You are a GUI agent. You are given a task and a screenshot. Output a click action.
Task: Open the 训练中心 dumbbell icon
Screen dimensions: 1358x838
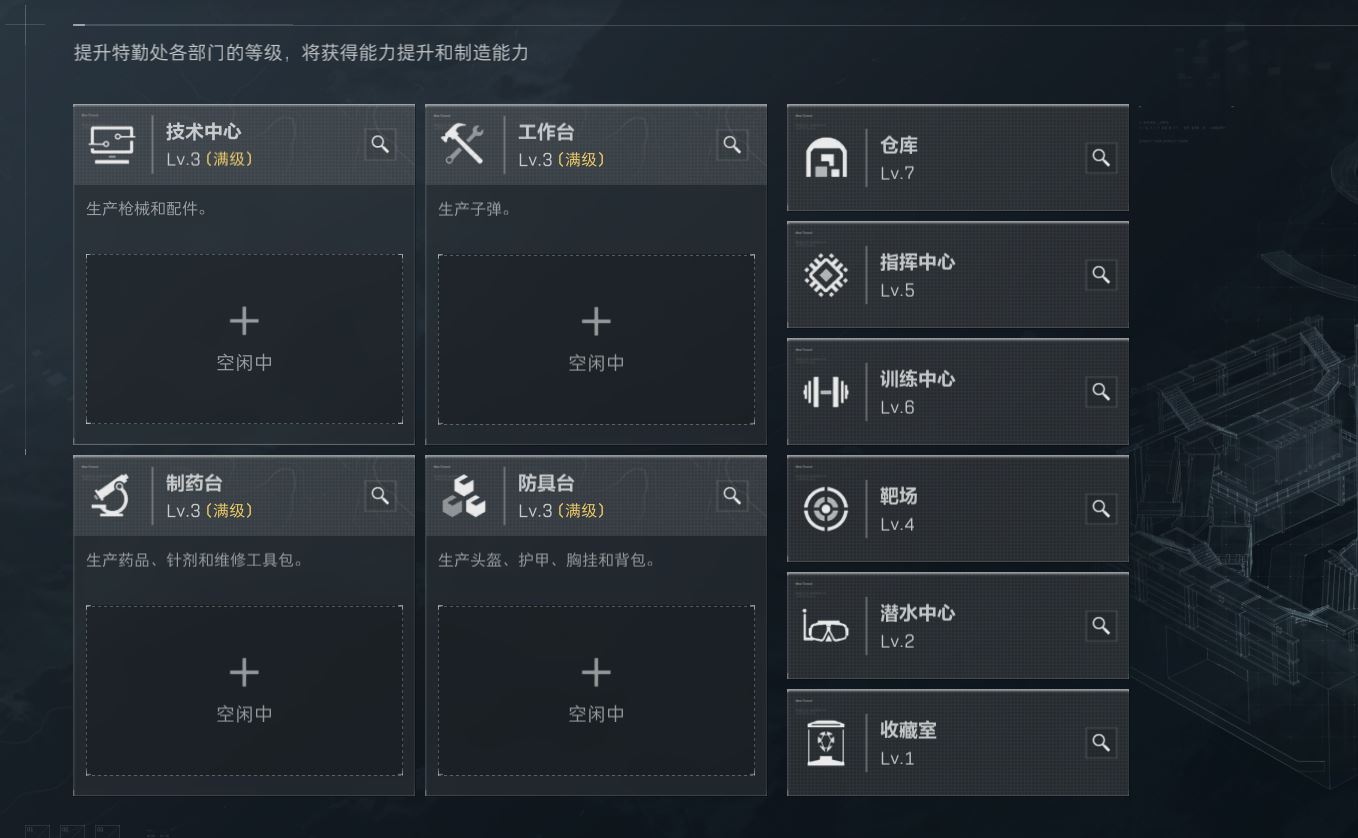pos(826,392)
